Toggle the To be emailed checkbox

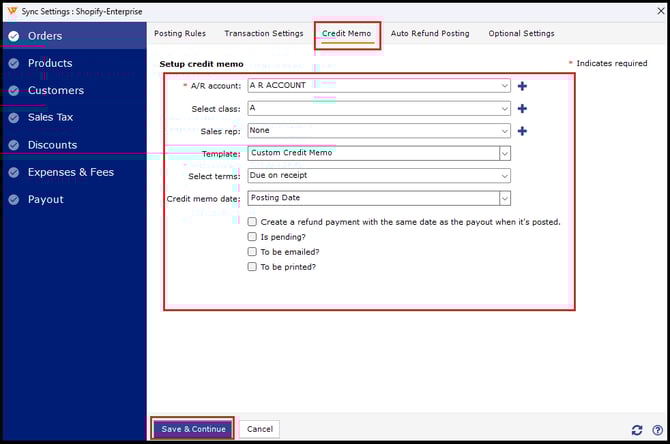(253, 252)
